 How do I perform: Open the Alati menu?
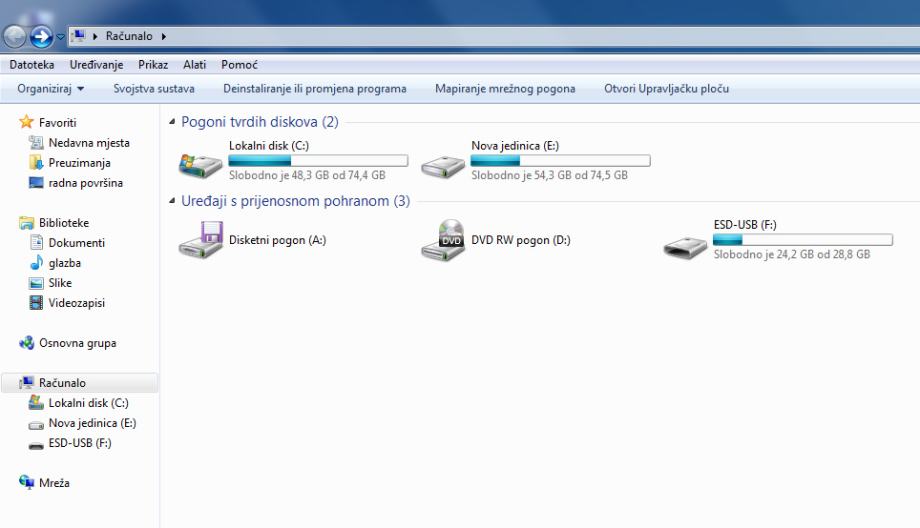coord(194,65)
